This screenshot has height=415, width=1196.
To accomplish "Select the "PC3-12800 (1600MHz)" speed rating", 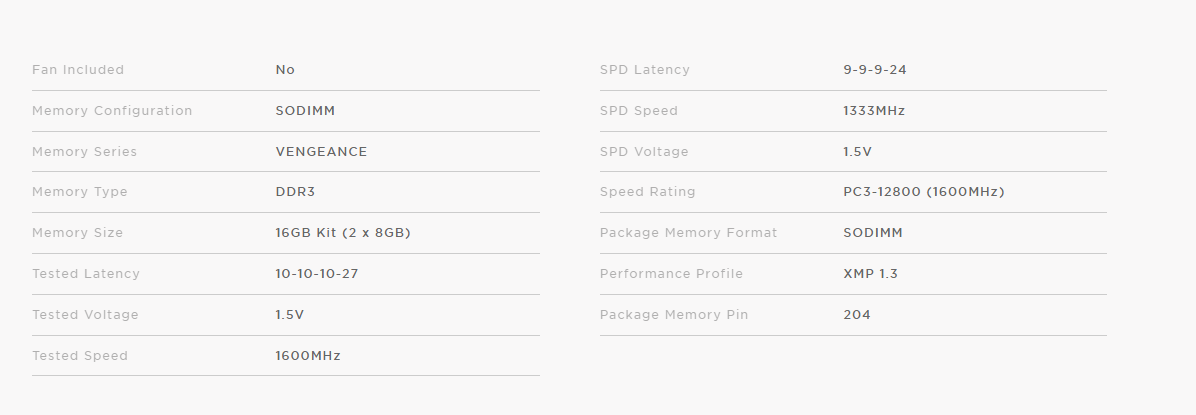I will coord(924,192).
